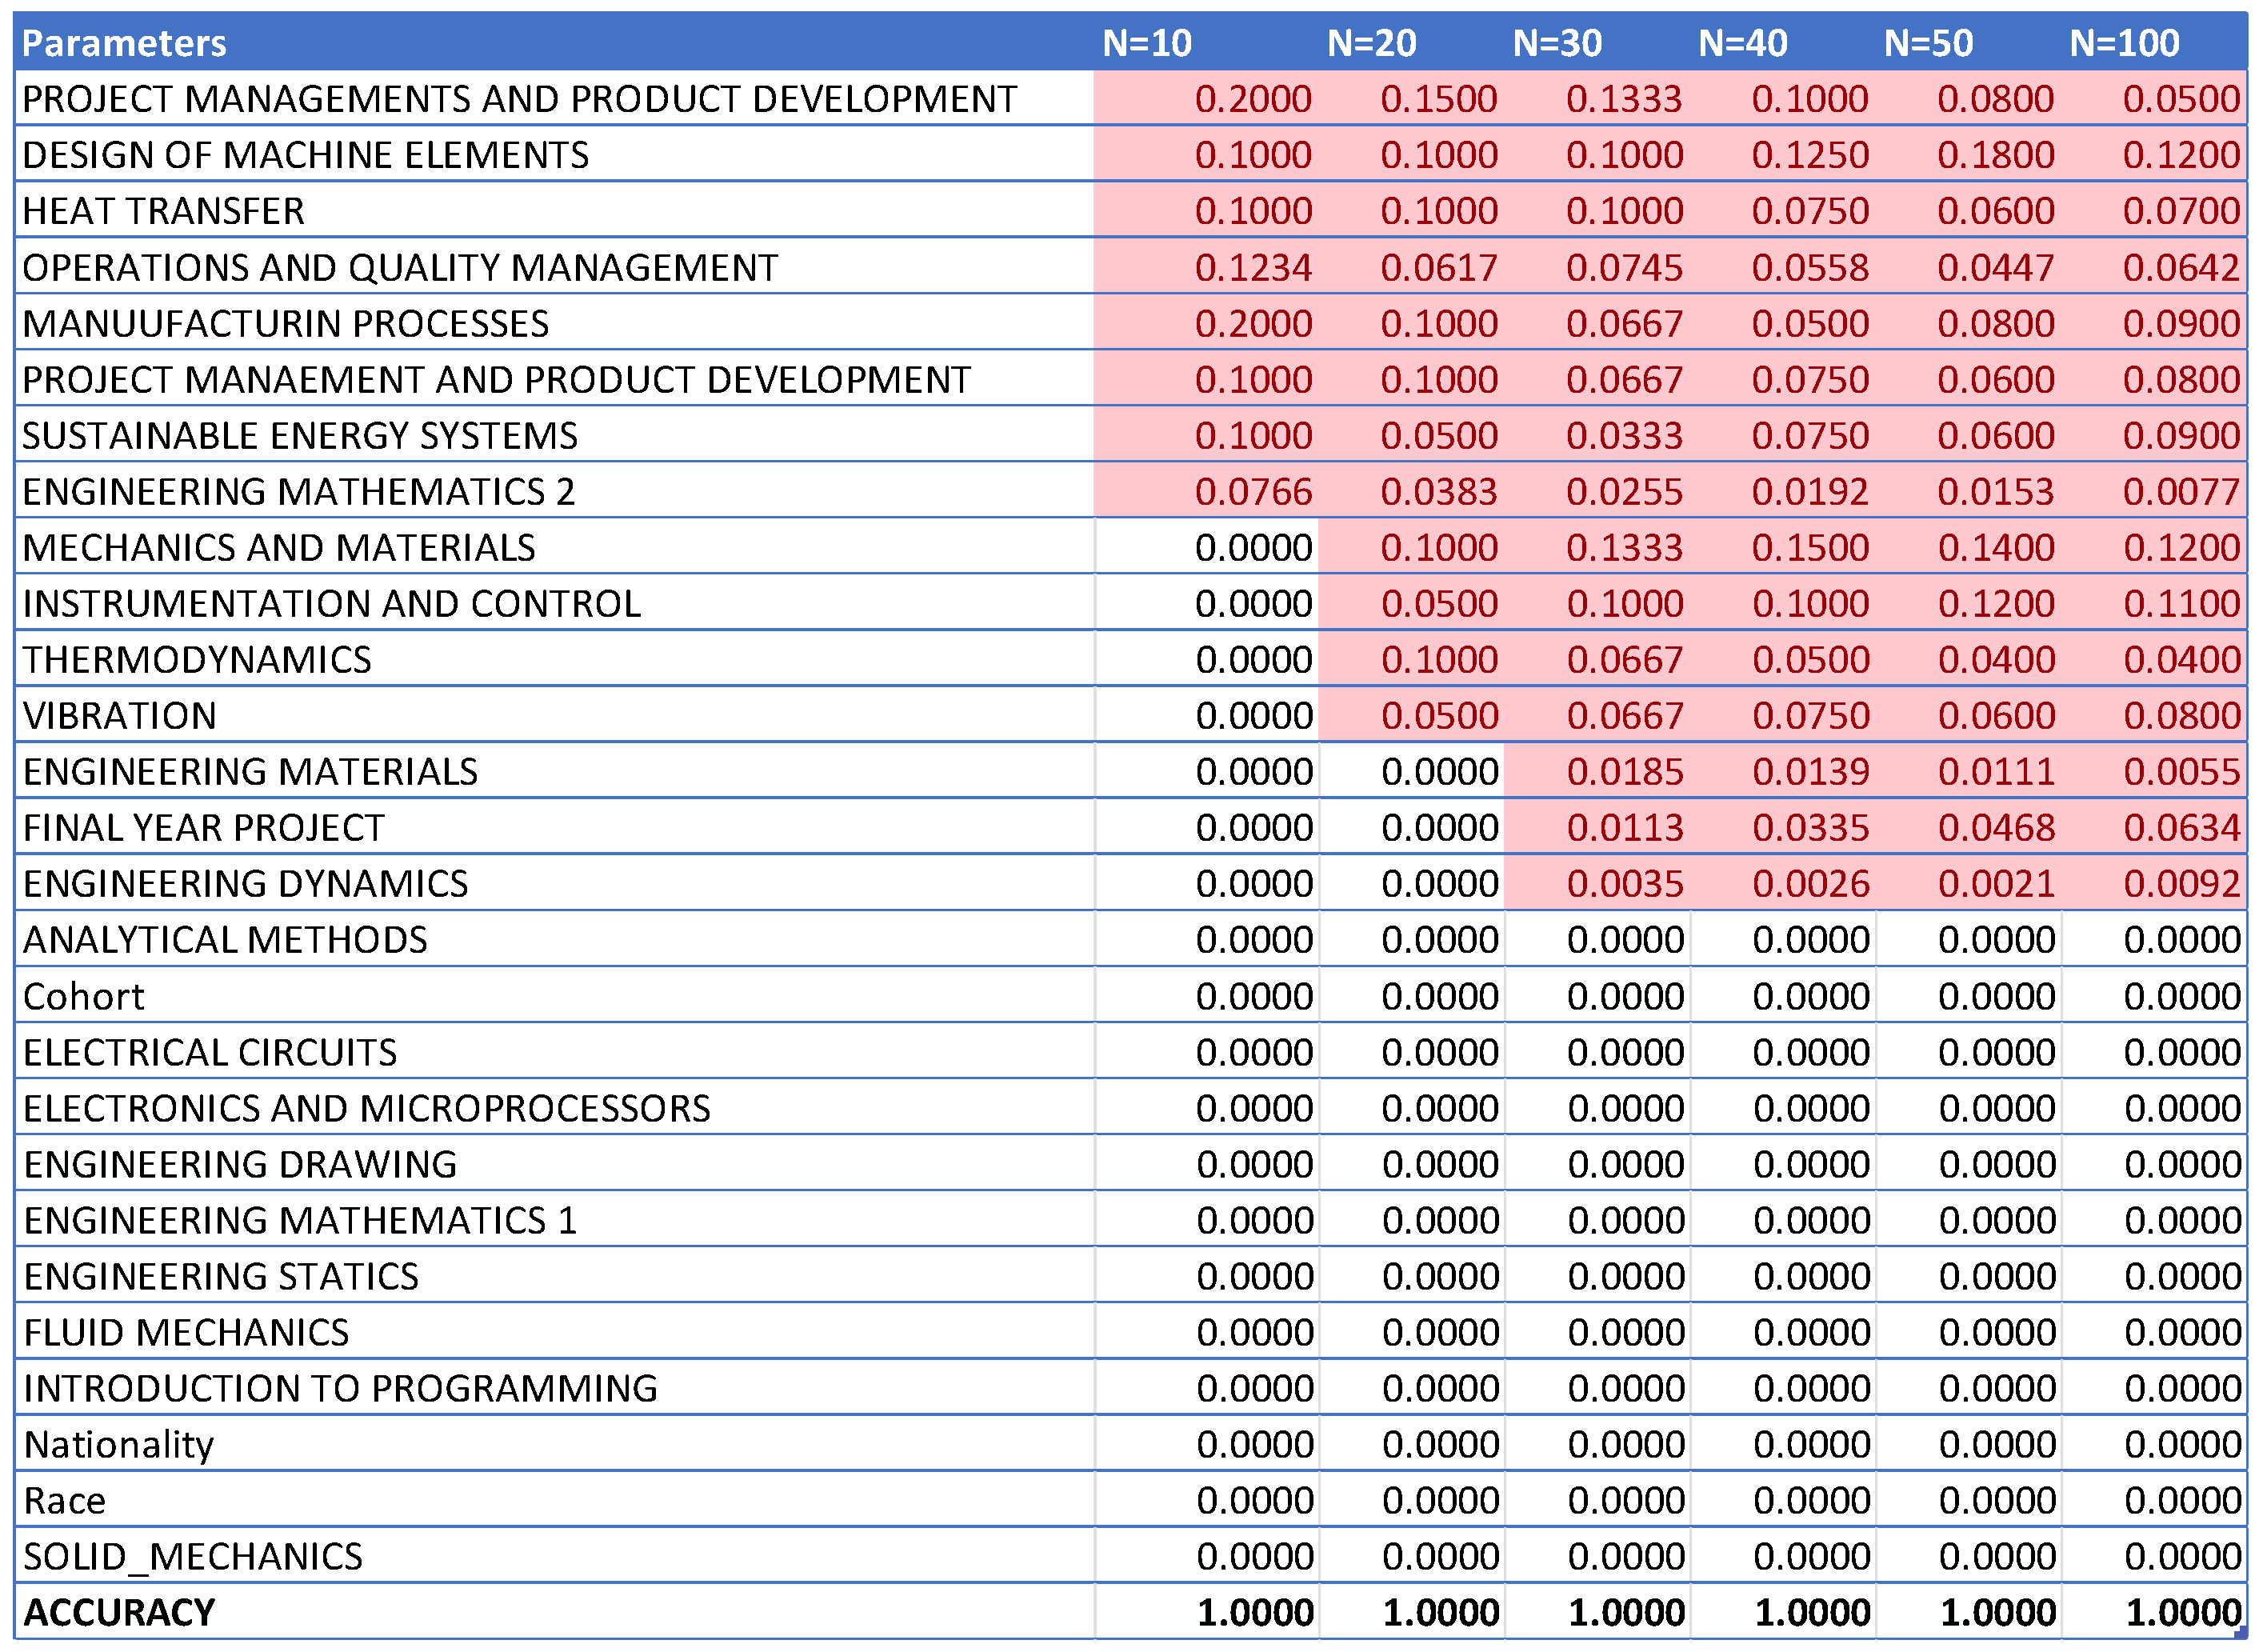Select the 0.0634 cell in the FINAL YEAR PROJECT row
The height and width of the screenshot is (1652, 2263).
tap(2181, 828)
